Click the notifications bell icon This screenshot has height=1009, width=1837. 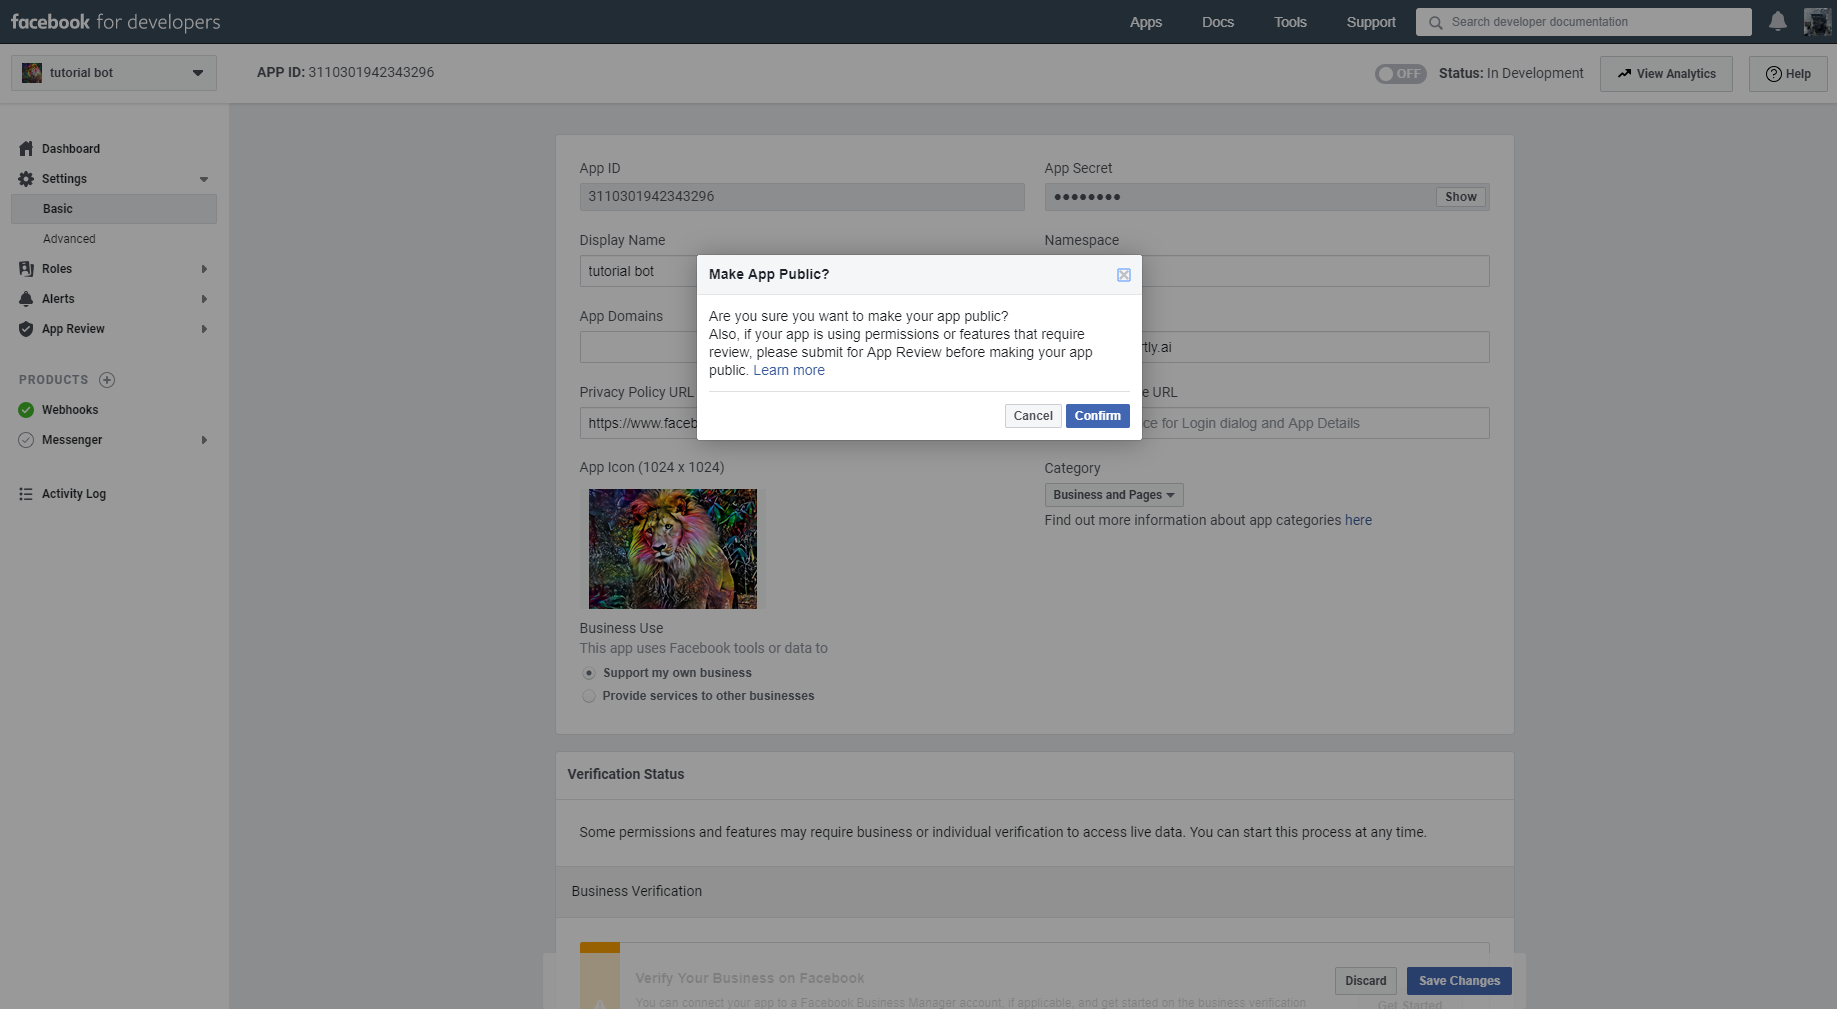[x=1778, y=21]
